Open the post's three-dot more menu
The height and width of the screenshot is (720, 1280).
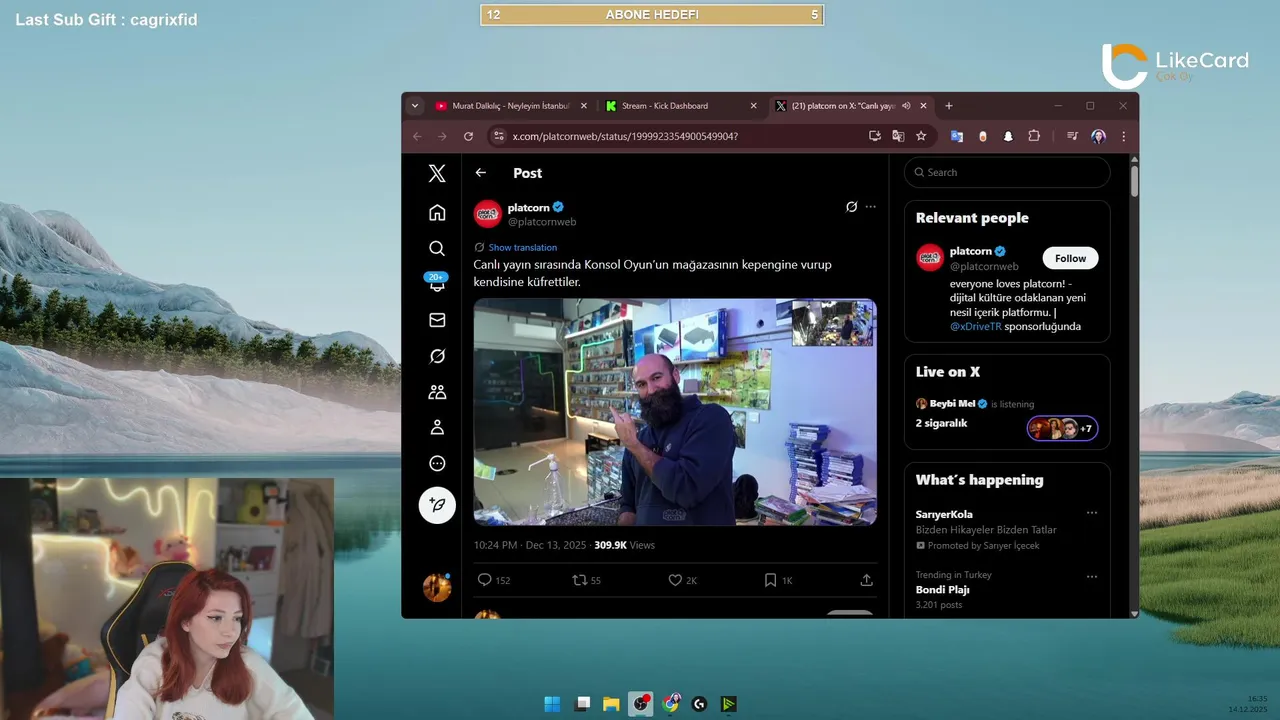tap(871, 207)
